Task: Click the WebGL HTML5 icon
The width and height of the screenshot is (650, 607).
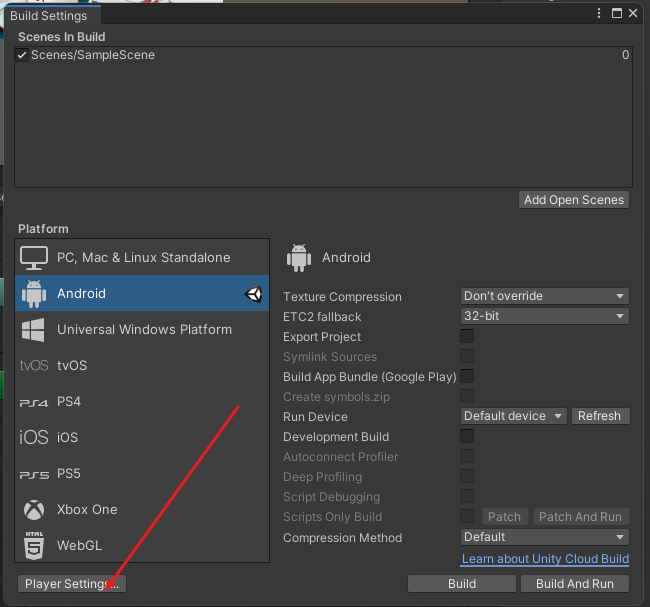Action: [x=34, y=545]
